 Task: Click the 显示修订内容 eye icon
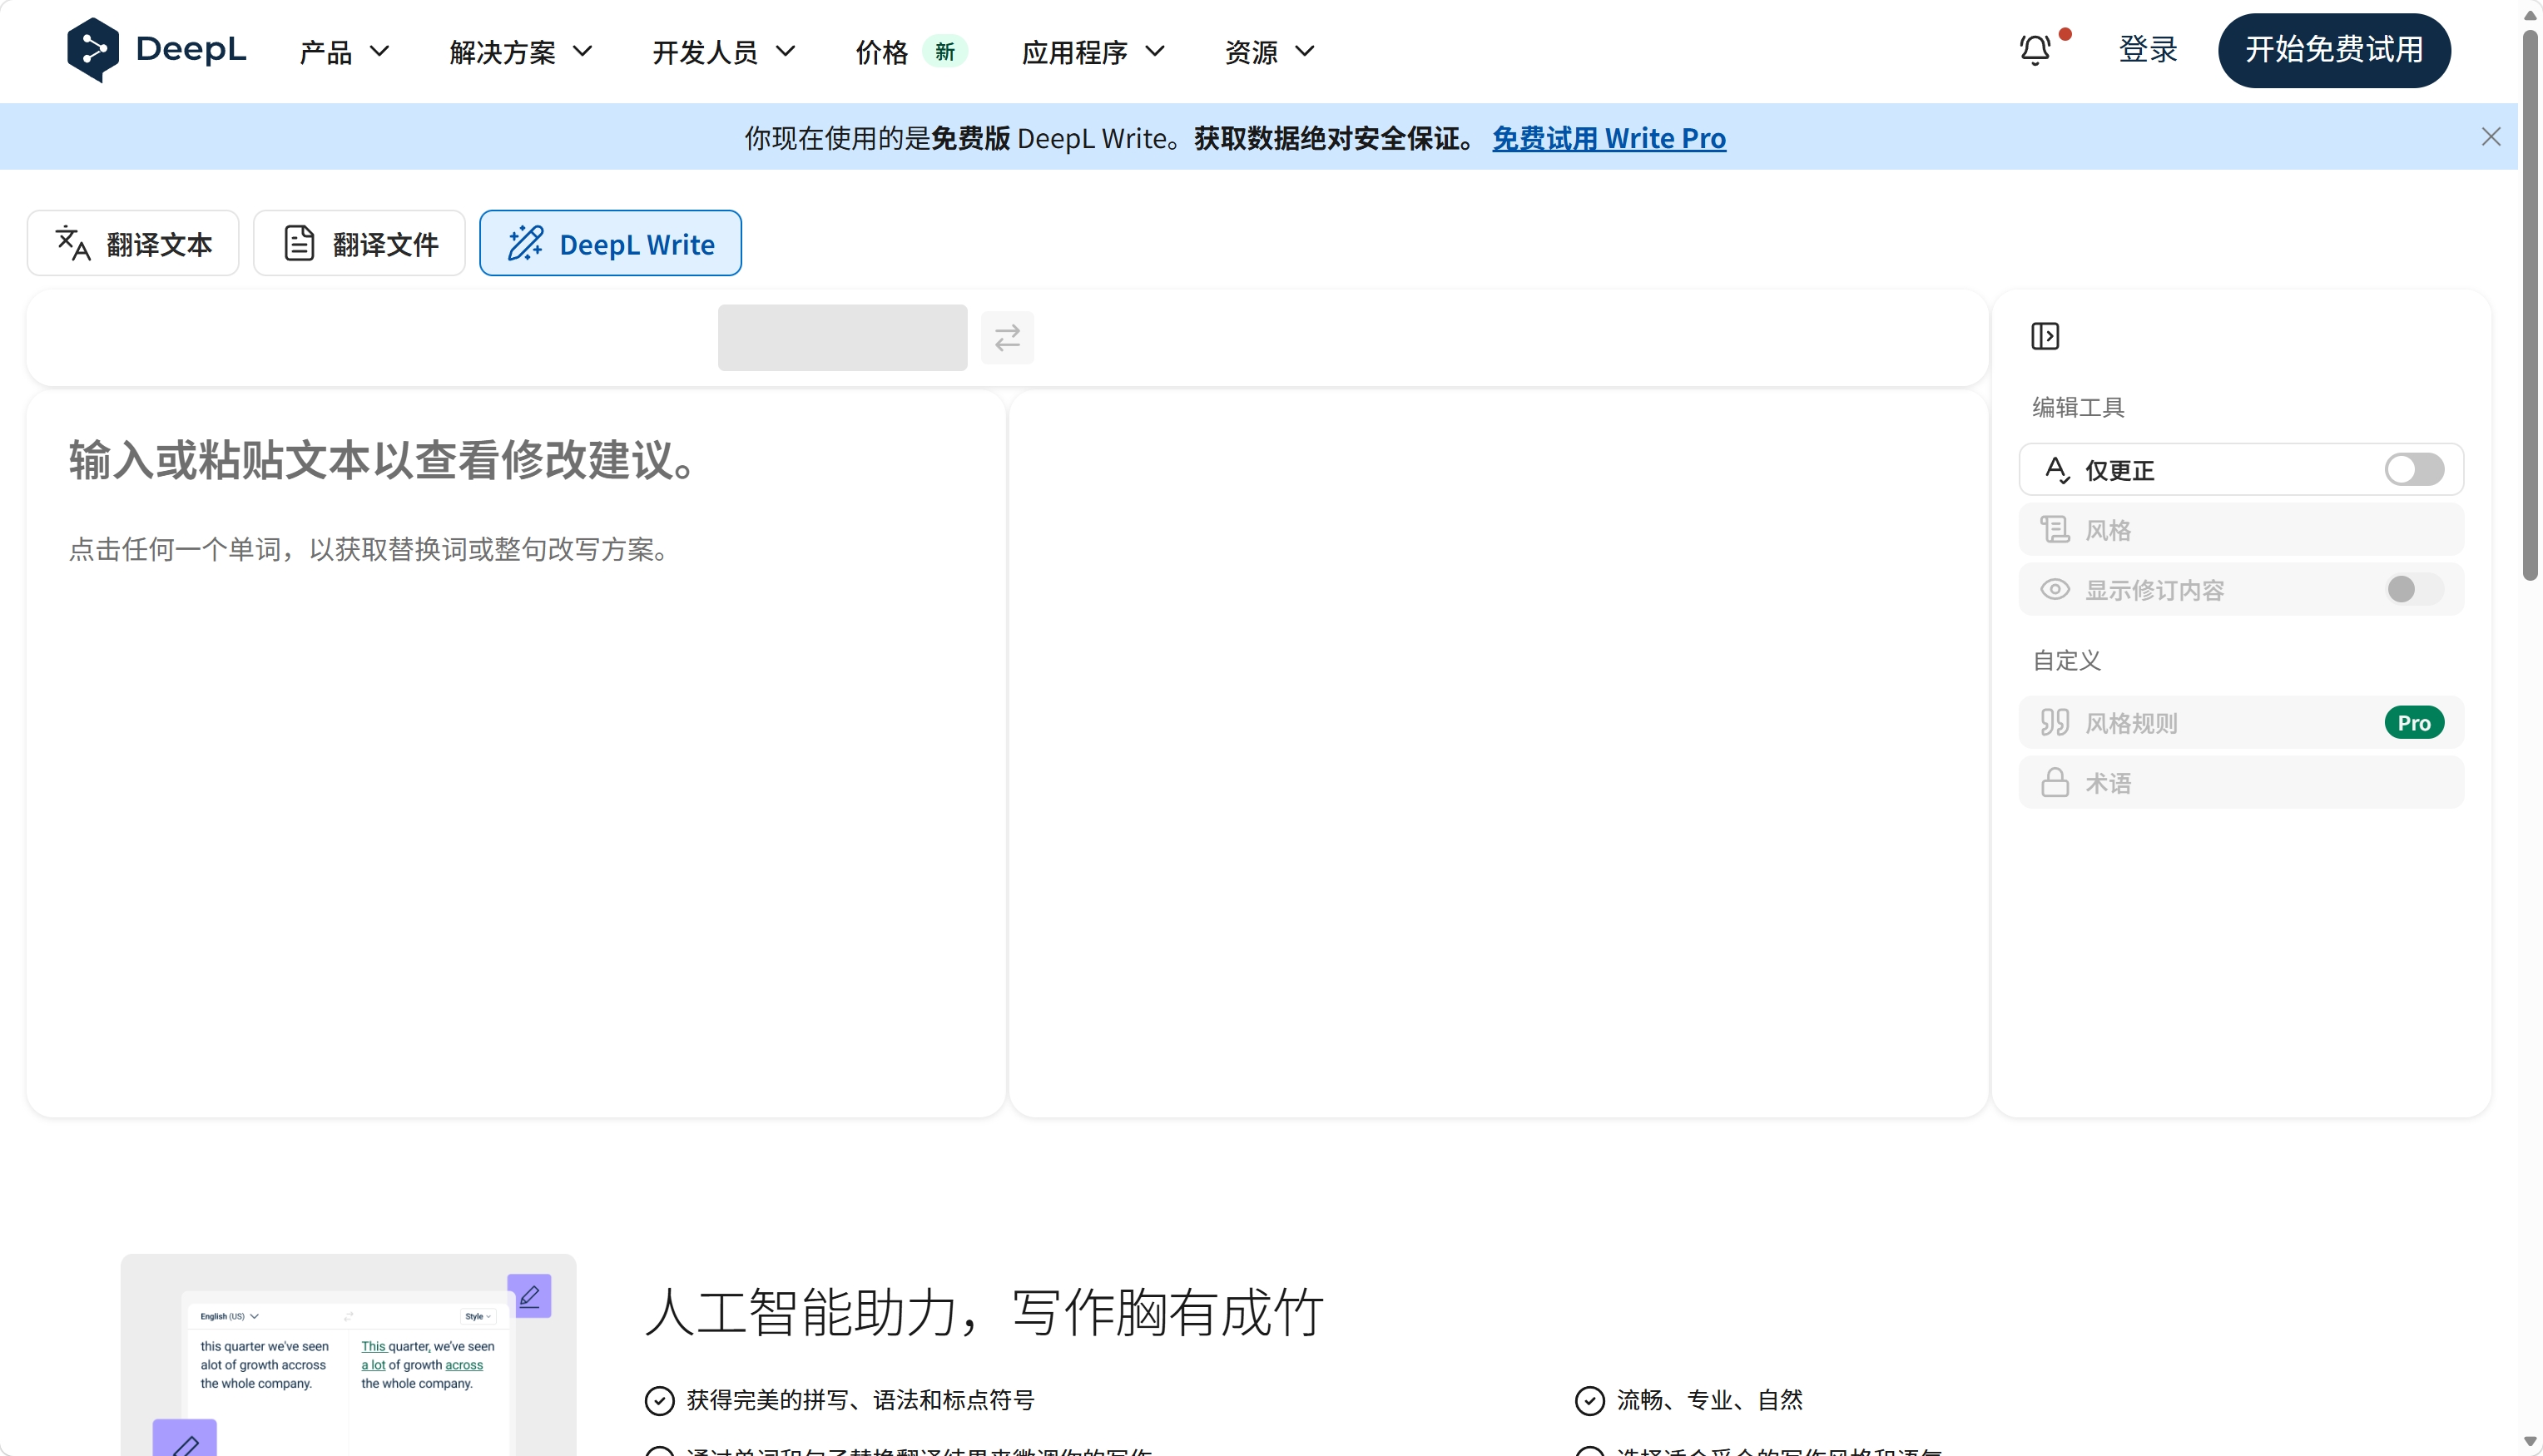2055,589
